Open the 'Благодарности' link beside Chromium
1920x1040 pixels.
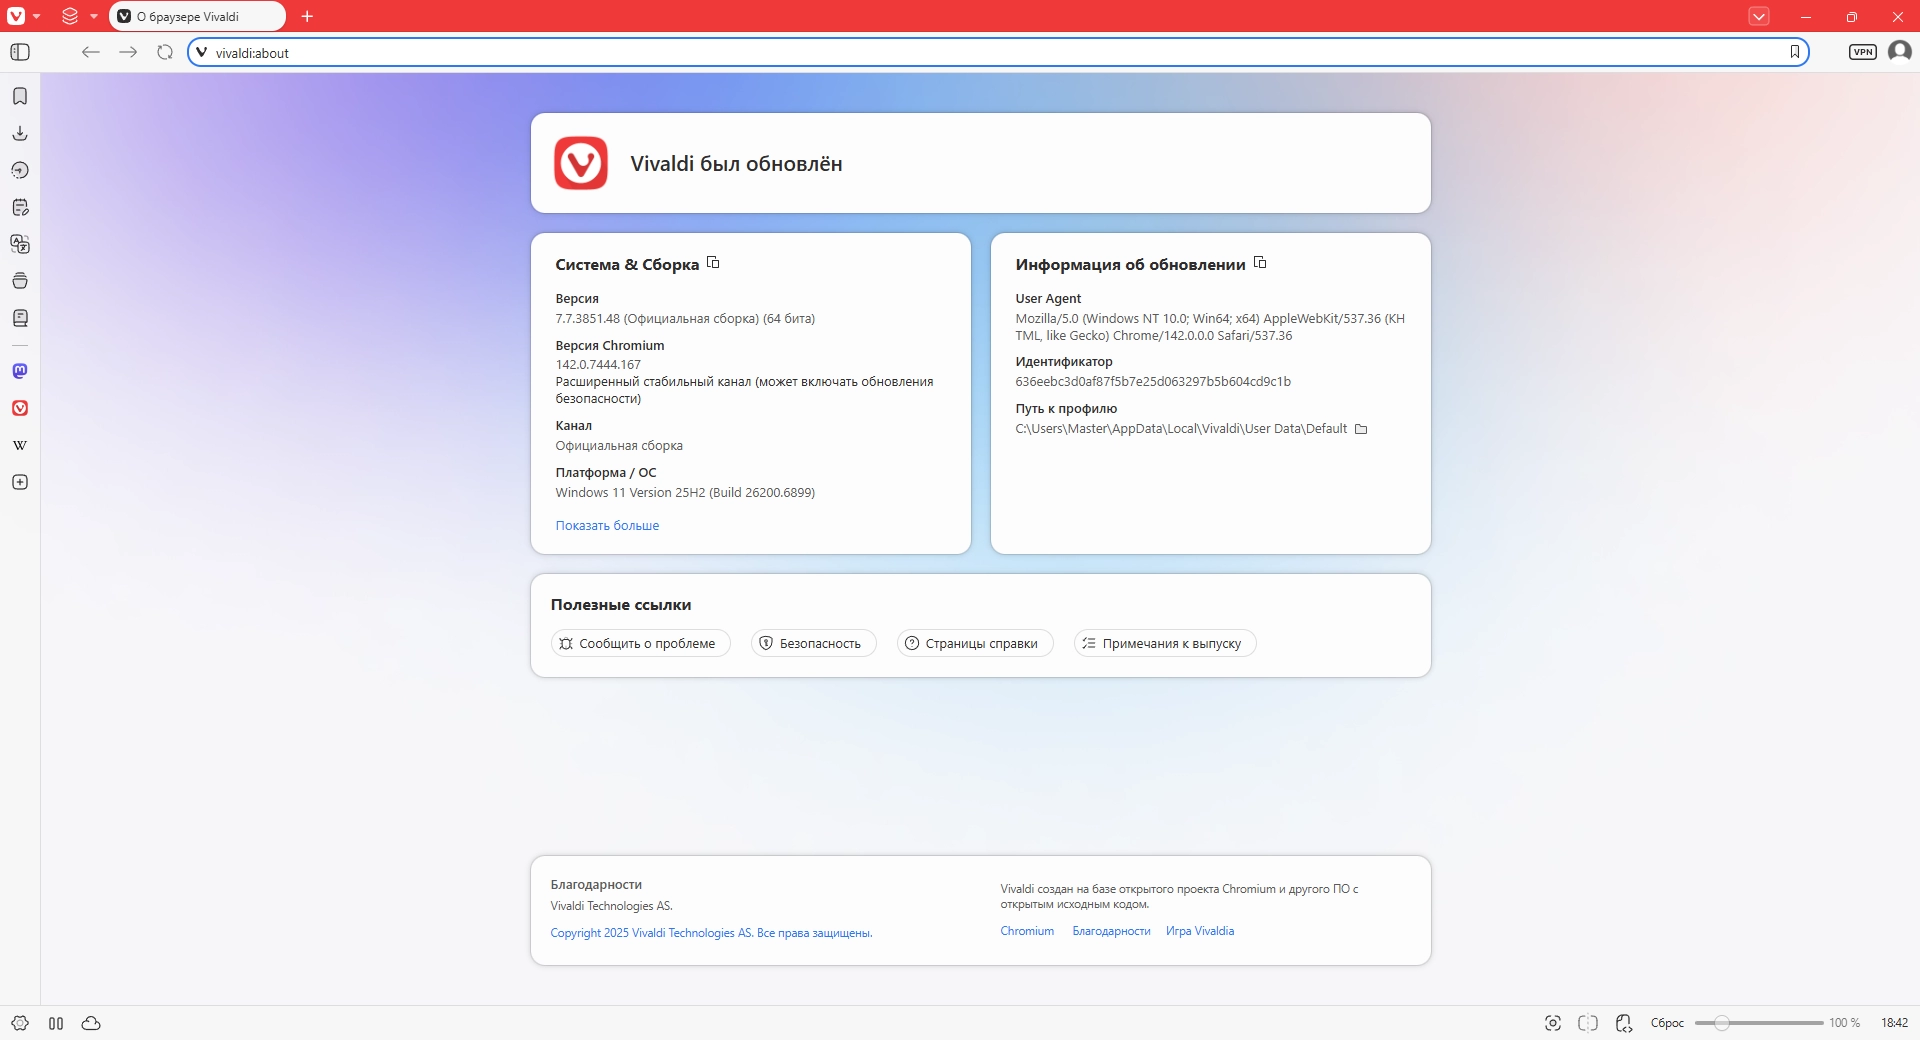1111,931
